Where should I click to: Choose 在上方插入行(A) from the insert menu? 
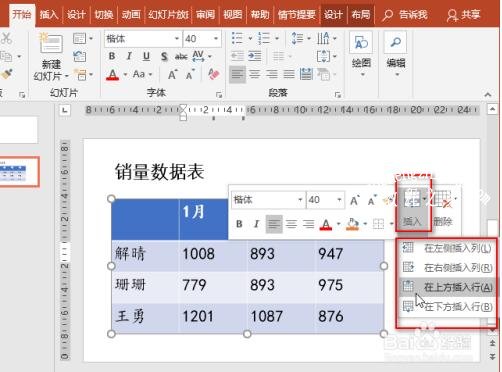click(x=447, y=287)
